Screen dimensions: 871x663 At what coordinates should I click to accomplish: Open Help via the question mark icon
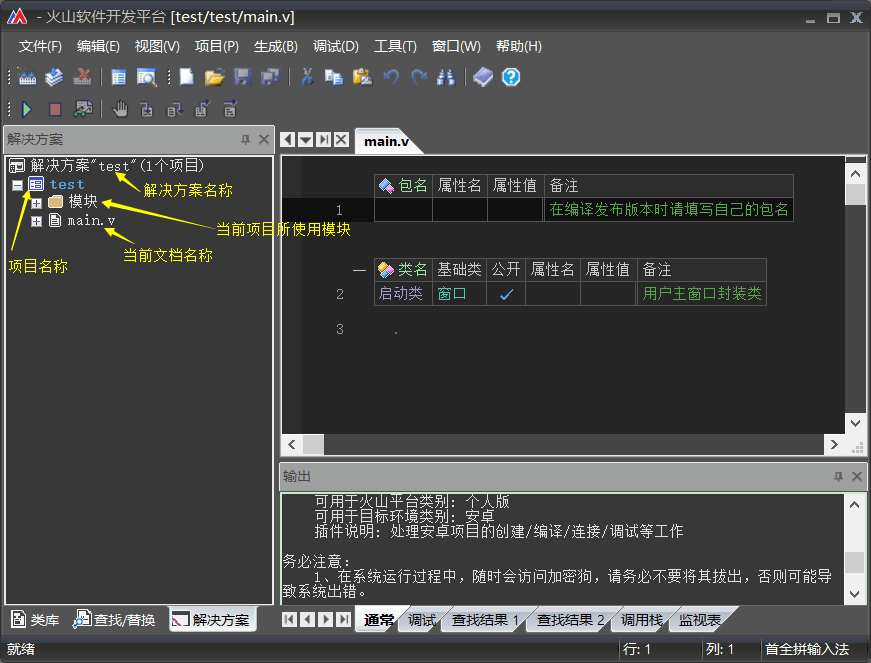coord(511,77)
